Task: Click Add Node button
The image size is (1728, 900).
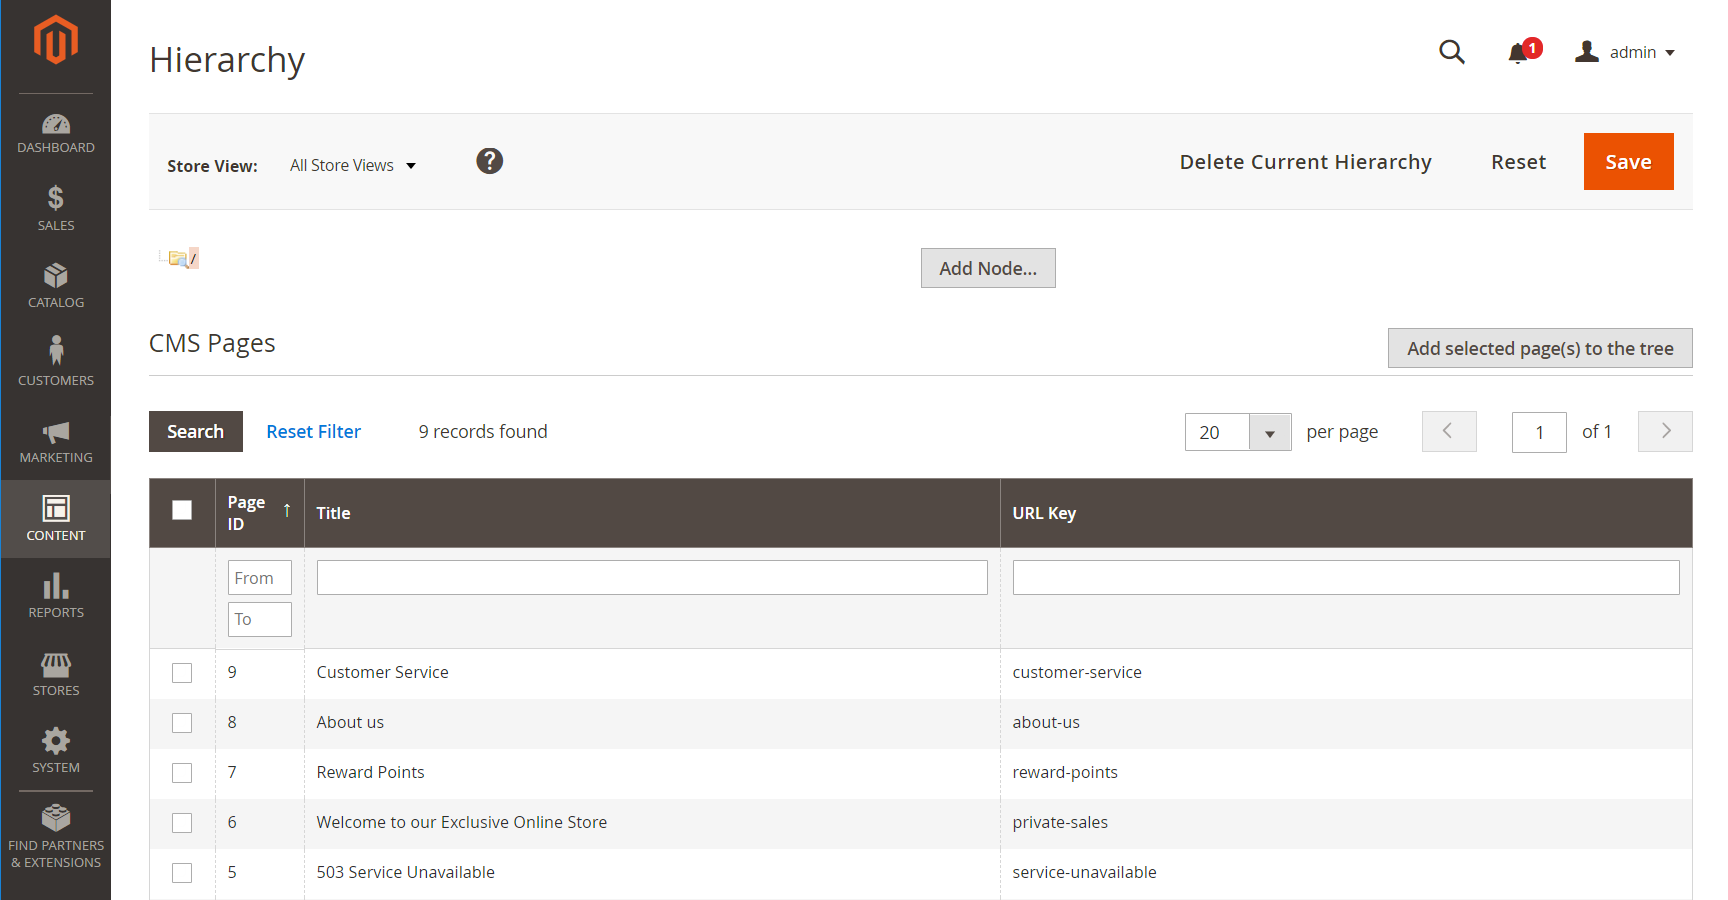Action: click(x=988, y=268)
